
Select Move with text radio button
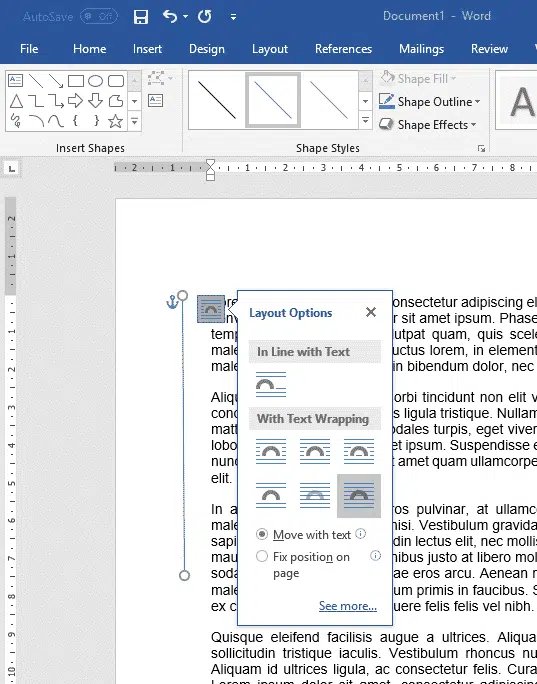[262, 534]
